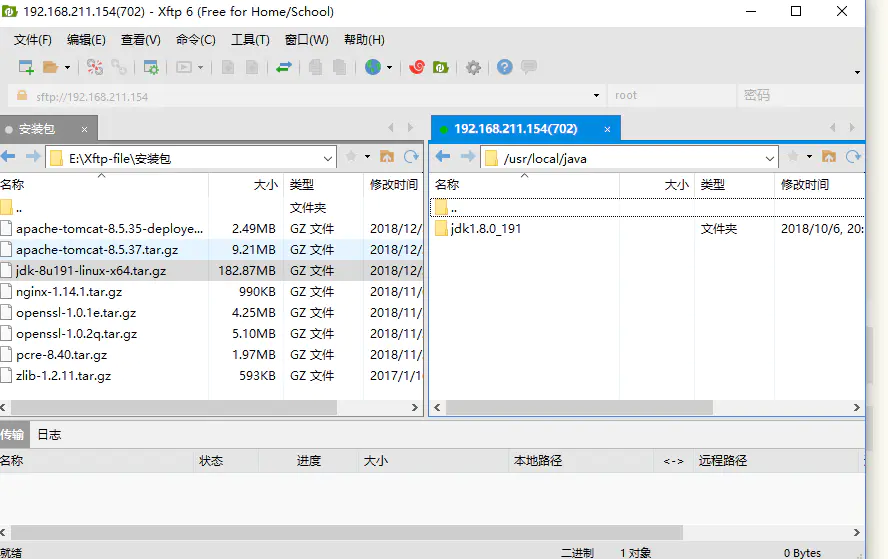Sort remote files by 修改时间 column
The image size is (888, 559).
(x=819, y=185)
